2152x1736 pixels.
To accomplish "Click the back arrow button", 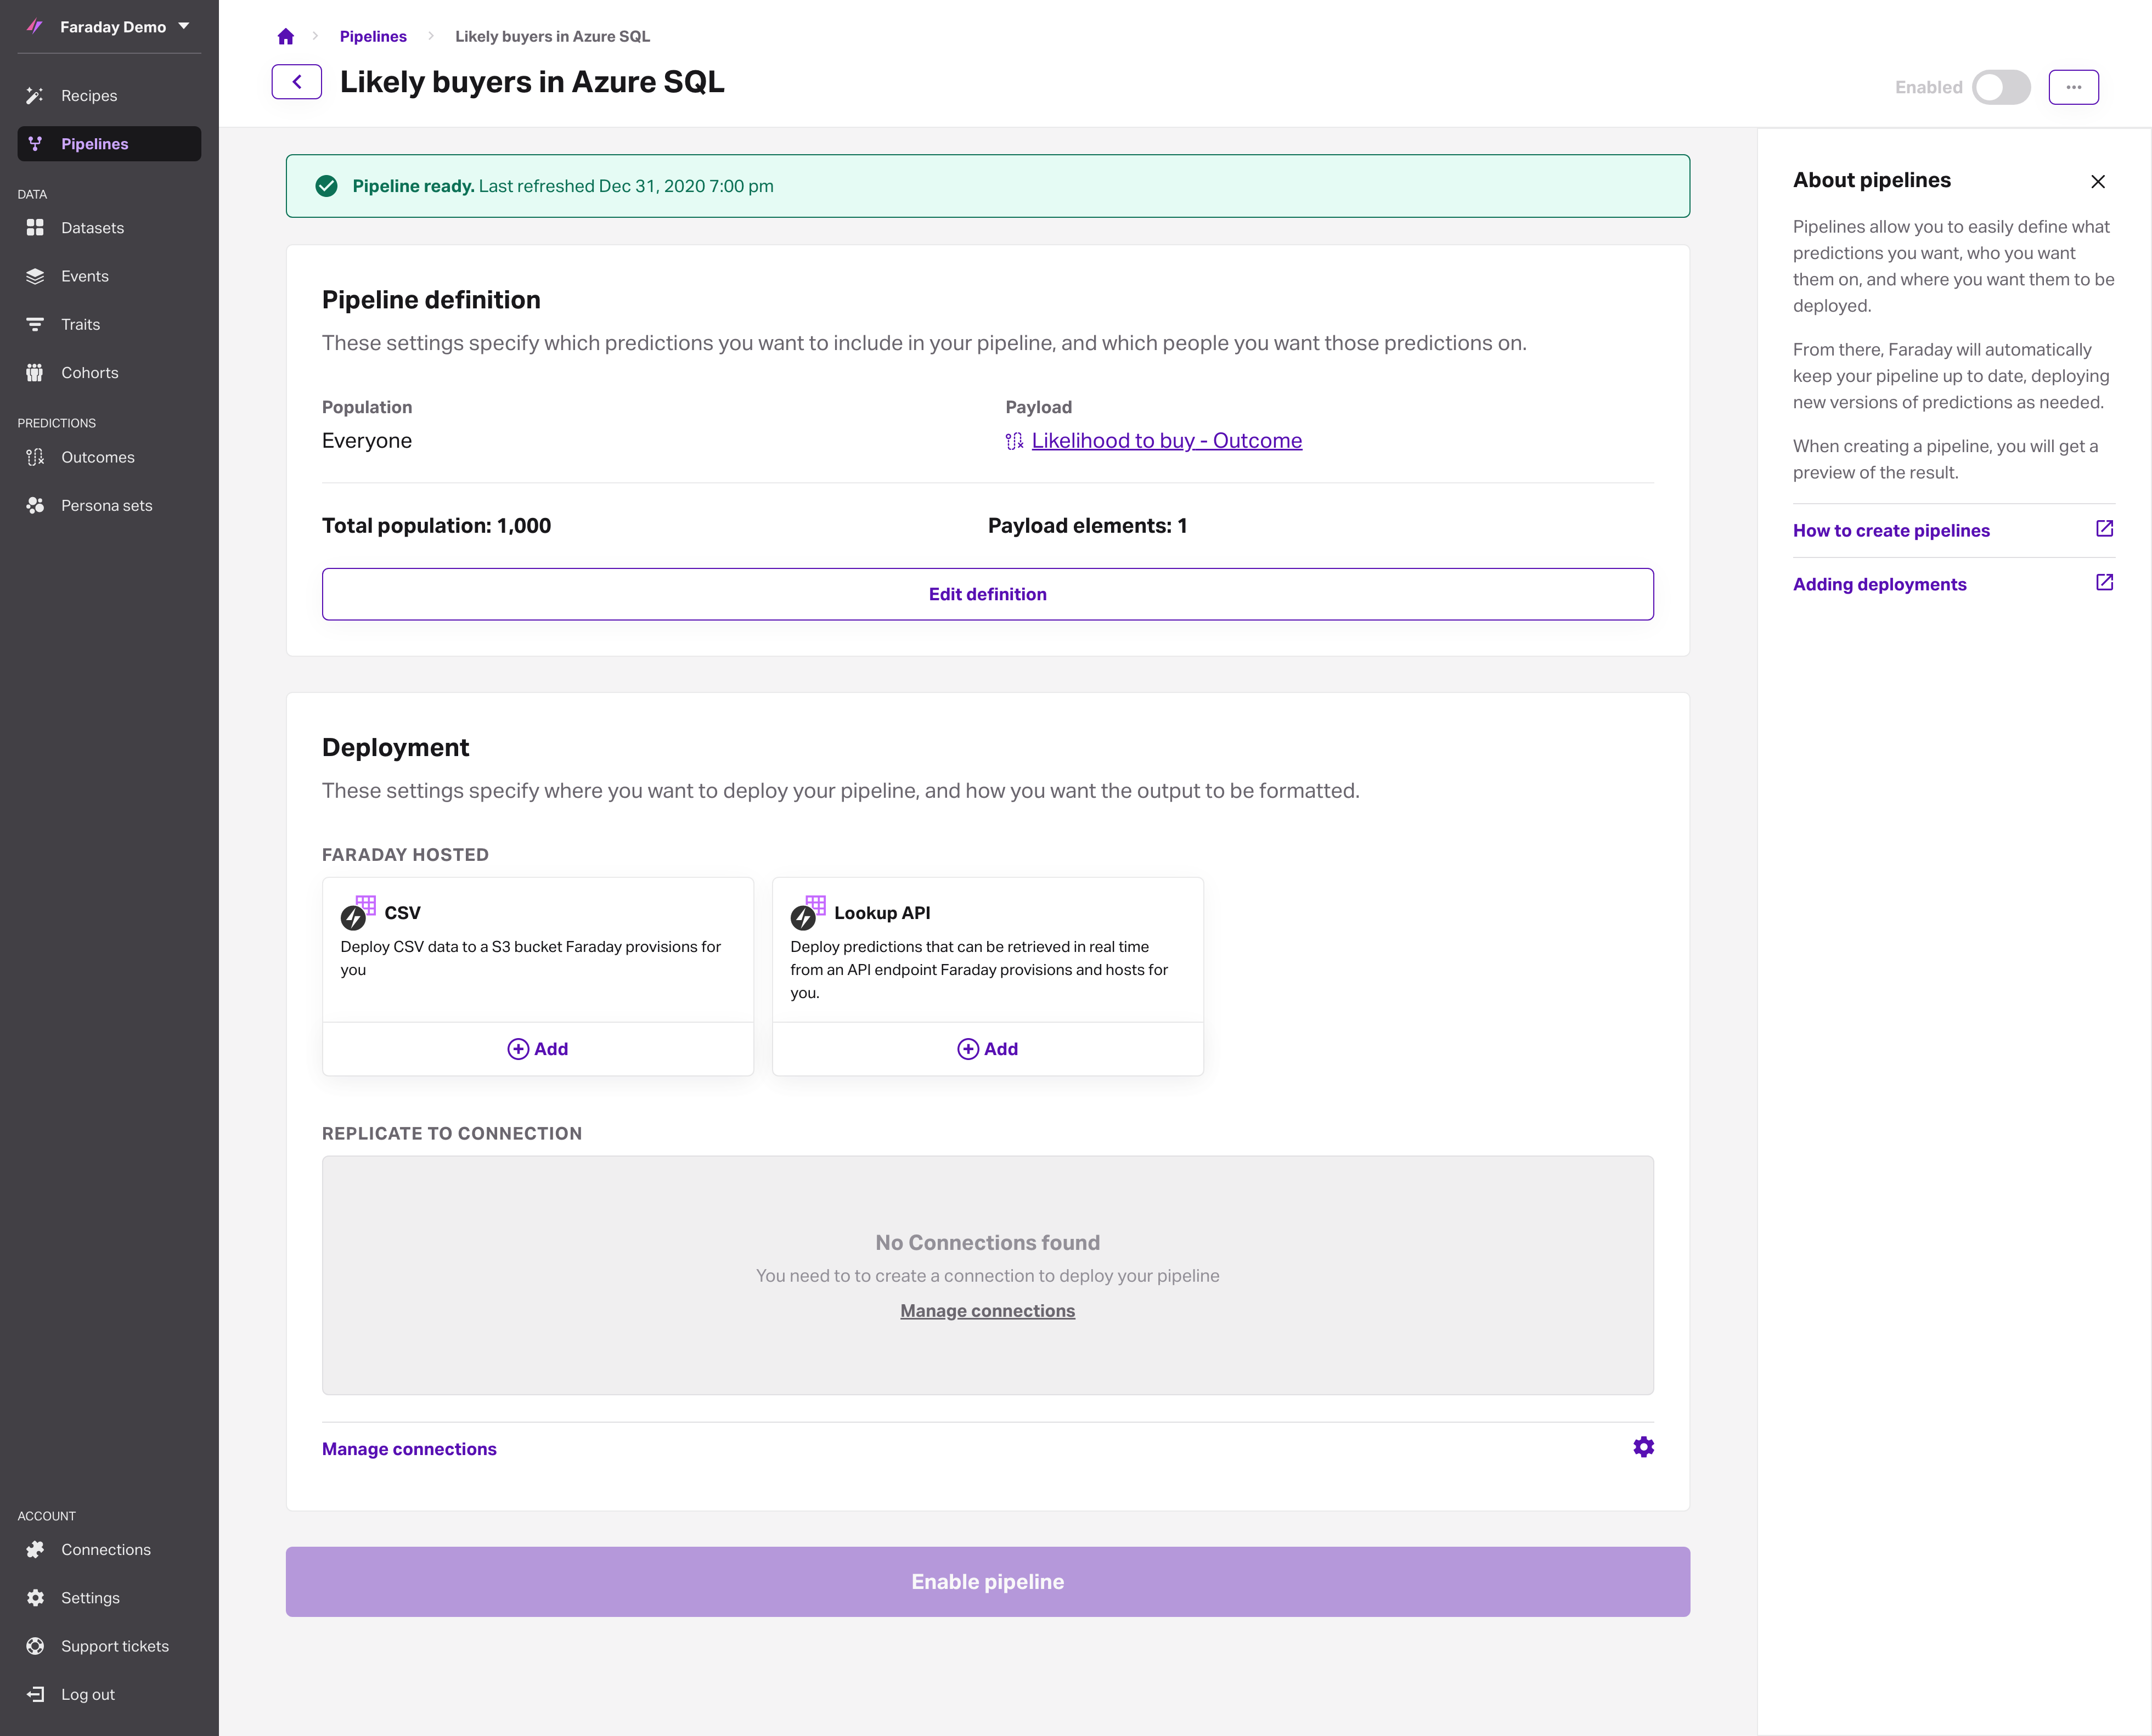I will click(297, 82).
